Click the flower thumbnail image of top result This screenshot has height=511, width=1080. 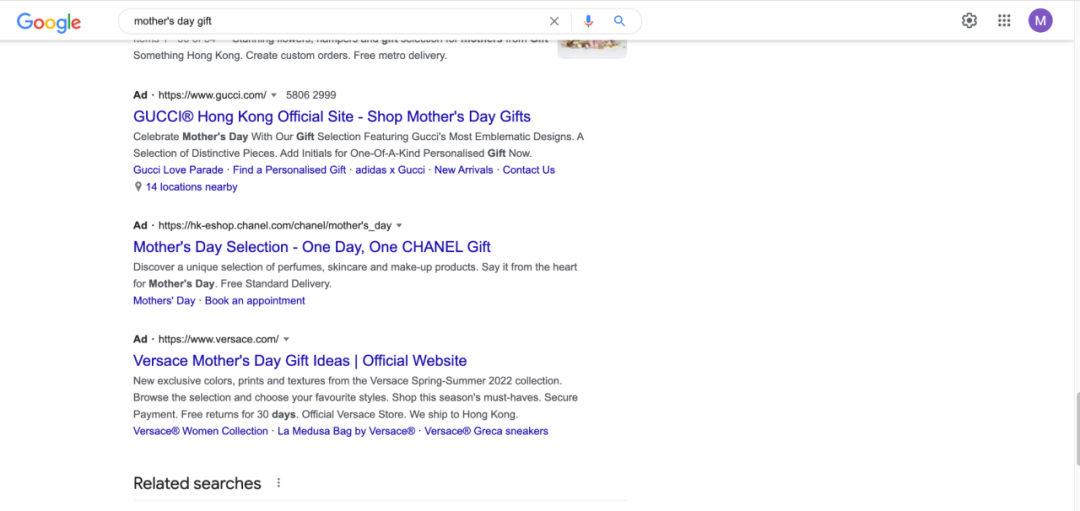[x=592, y=48]
